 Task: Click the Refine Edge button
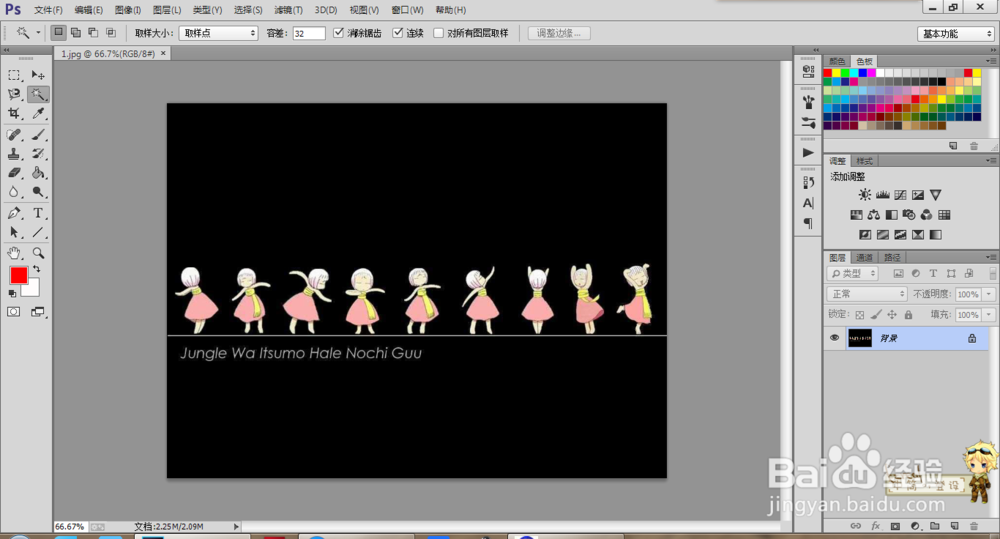point(559,33)
